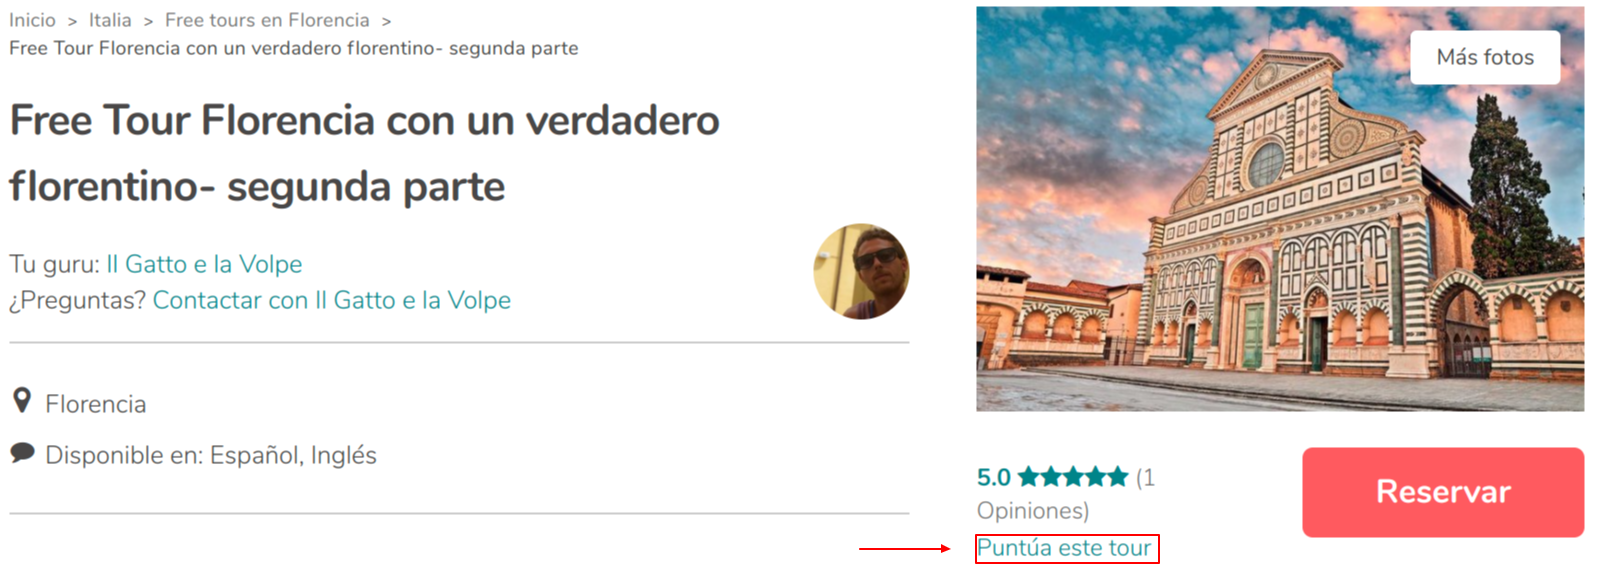This screenshot has height=570, width=1605.
Task: Navigate to Free tours en Florencia breadcrumb
Action: tap(267, 20)
